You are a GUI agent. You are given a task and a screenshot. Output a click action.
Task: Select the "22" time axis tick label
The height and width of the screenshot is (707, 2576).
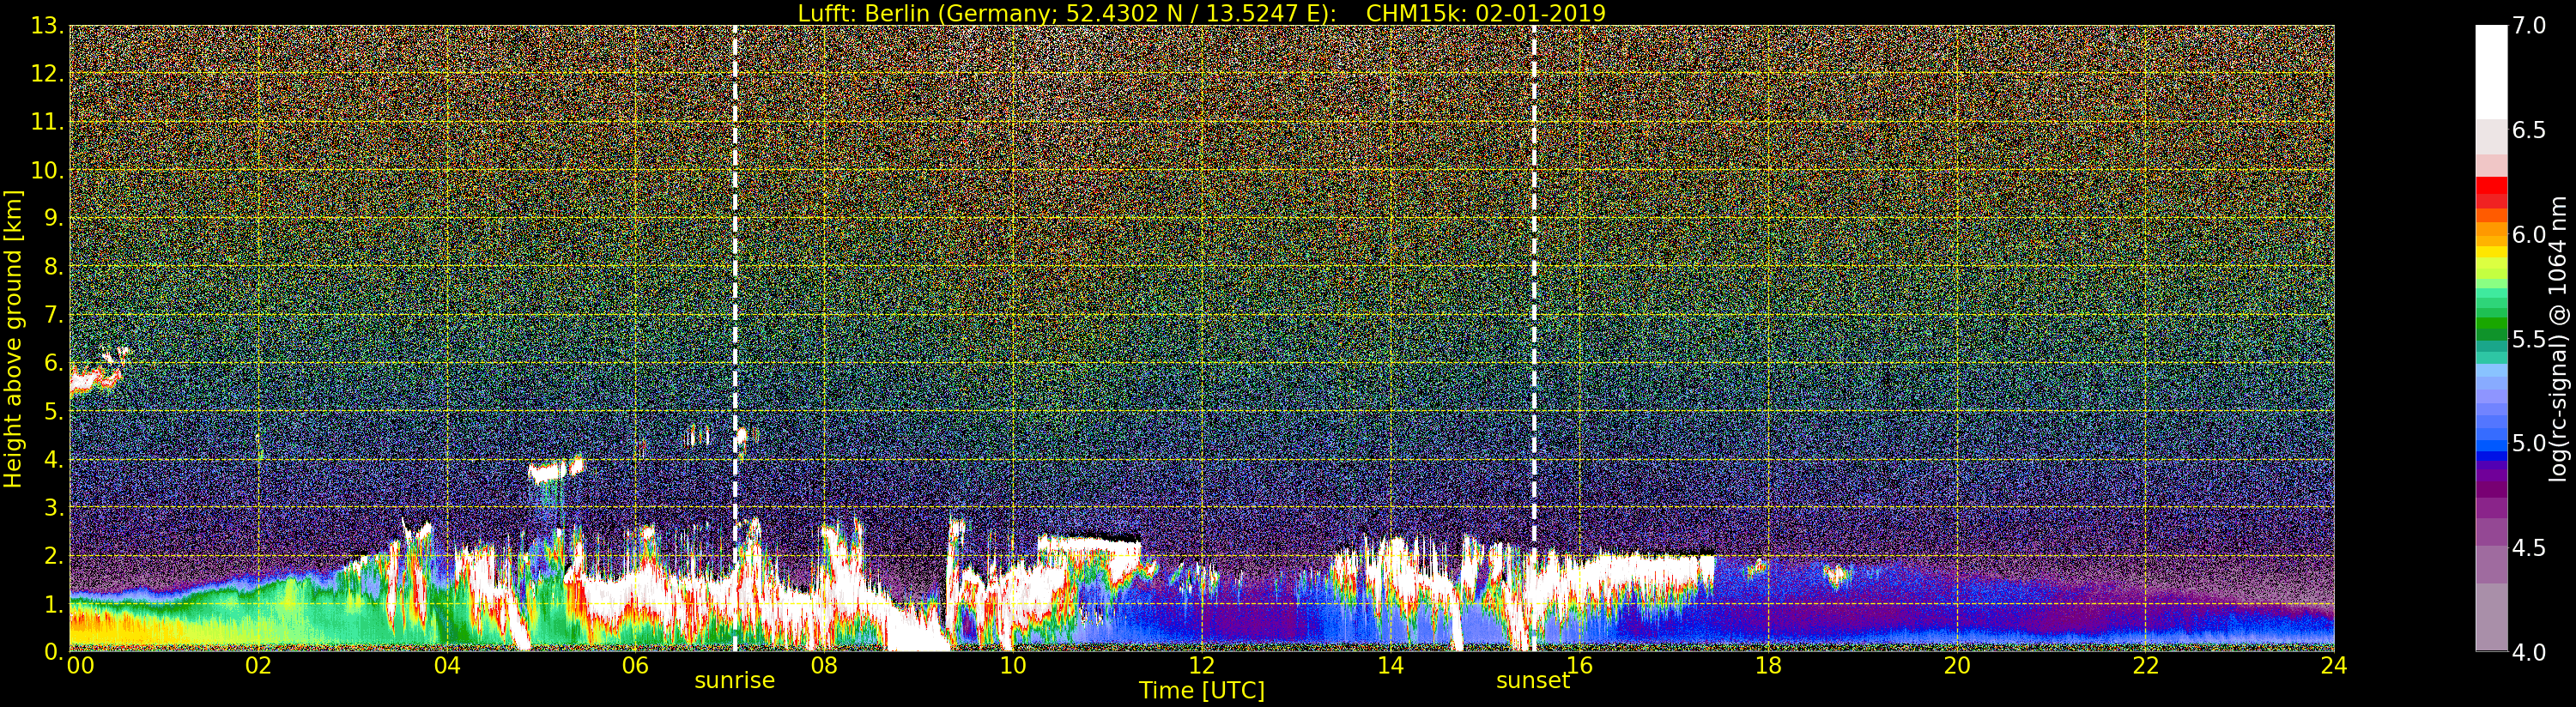2146,665
